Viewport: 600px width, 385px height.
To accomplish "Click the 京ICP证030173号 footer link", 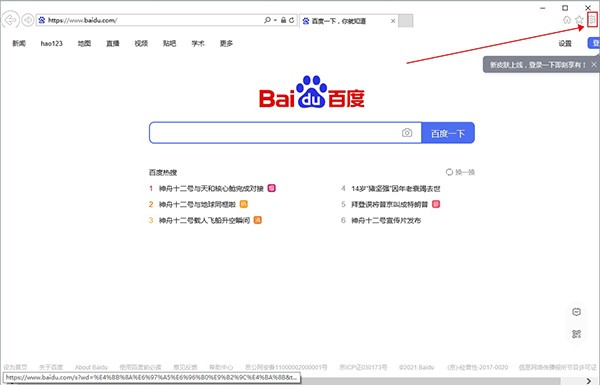I will click(x=363, y=367).
